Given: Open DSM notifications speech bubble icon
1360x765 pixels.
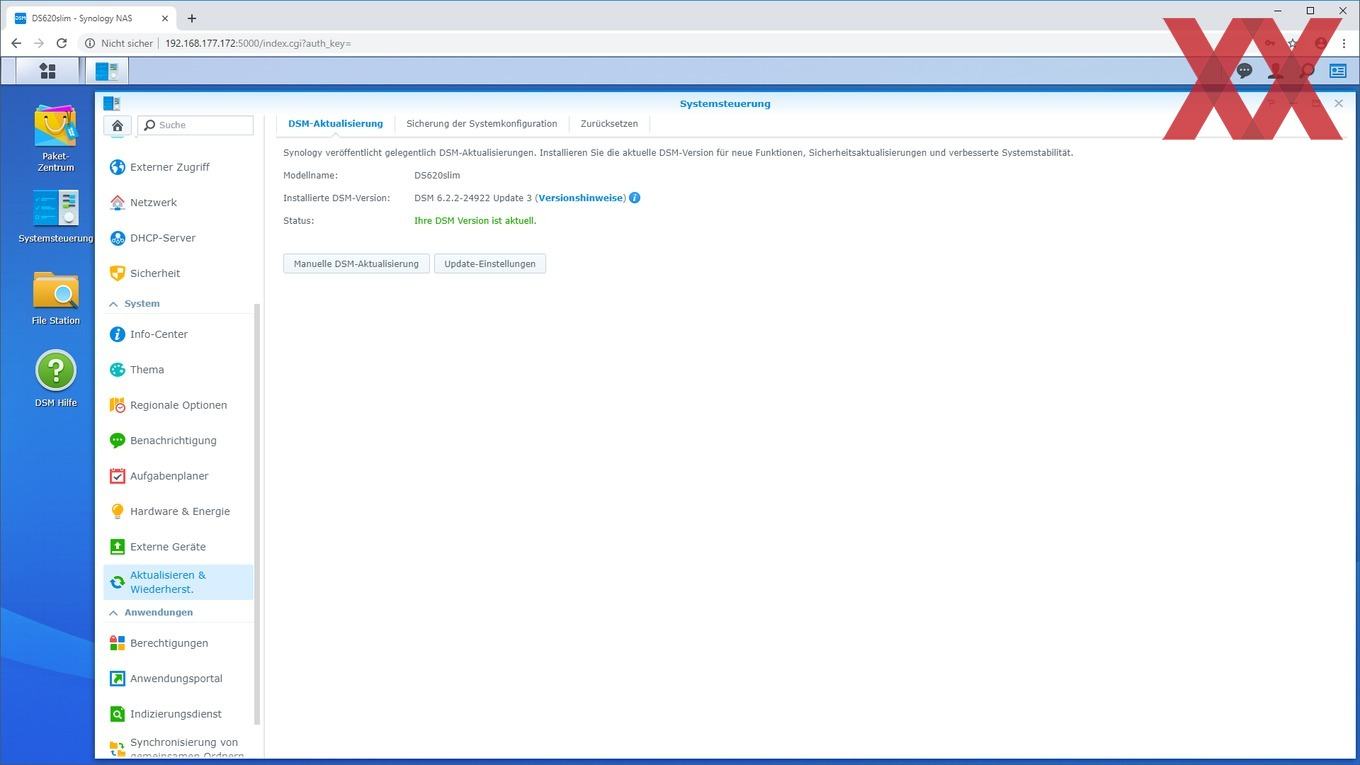Looking at the screenshot, I should [1244, 71].
